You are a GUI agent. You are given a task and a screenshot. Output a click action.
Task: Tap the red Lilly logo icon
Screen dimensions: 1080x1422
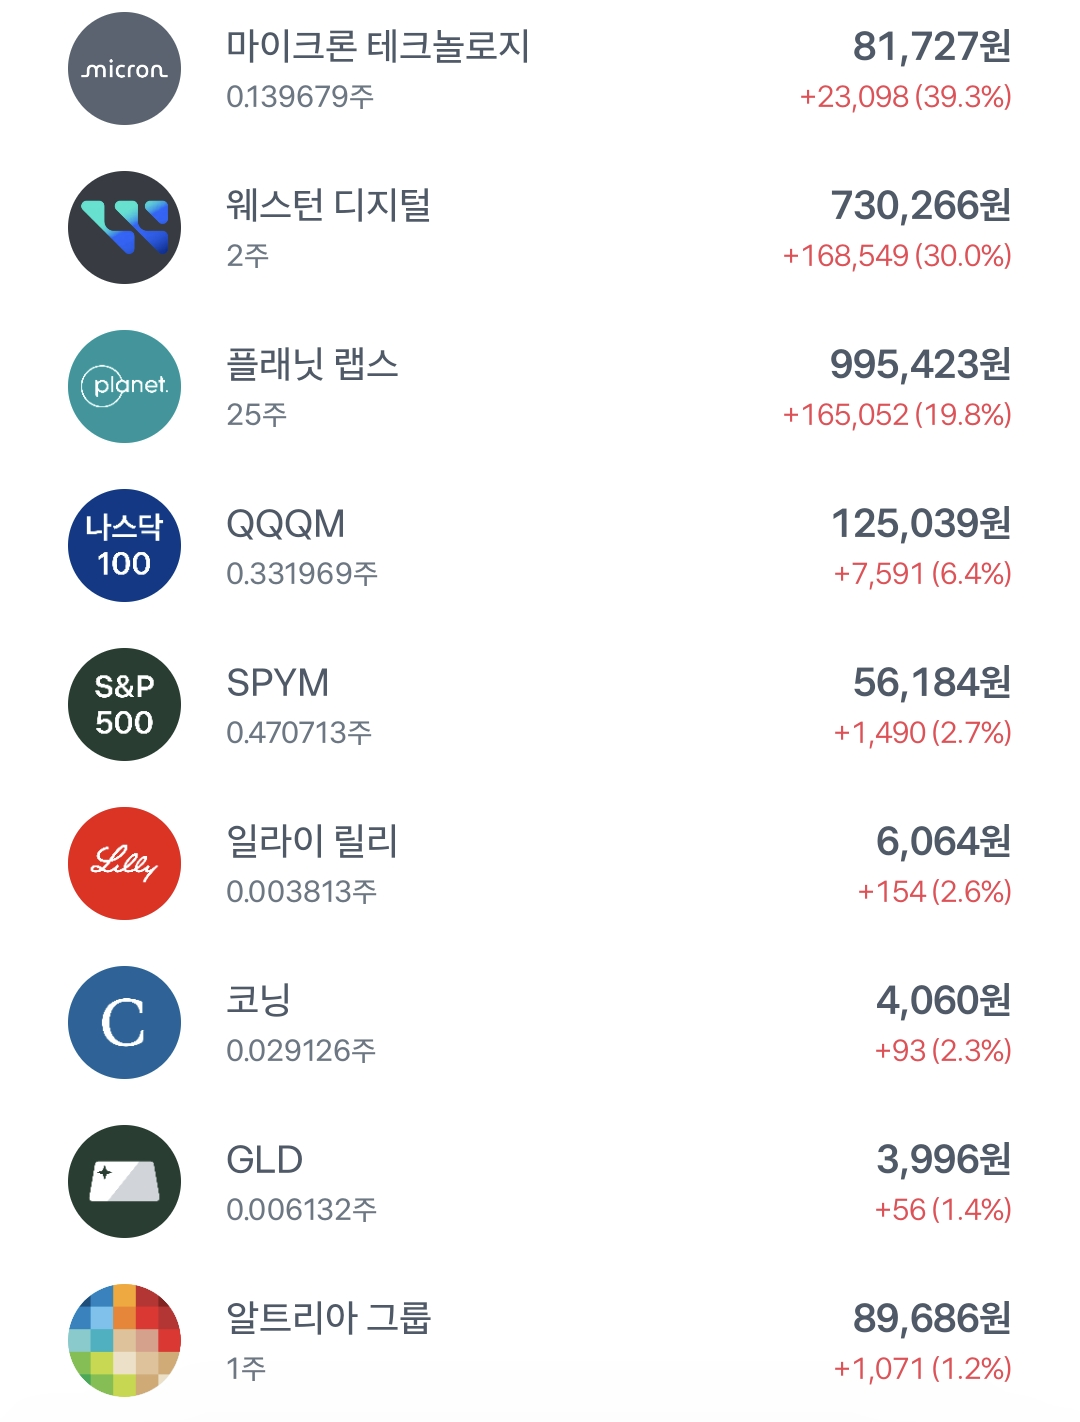tap(124, 864)
